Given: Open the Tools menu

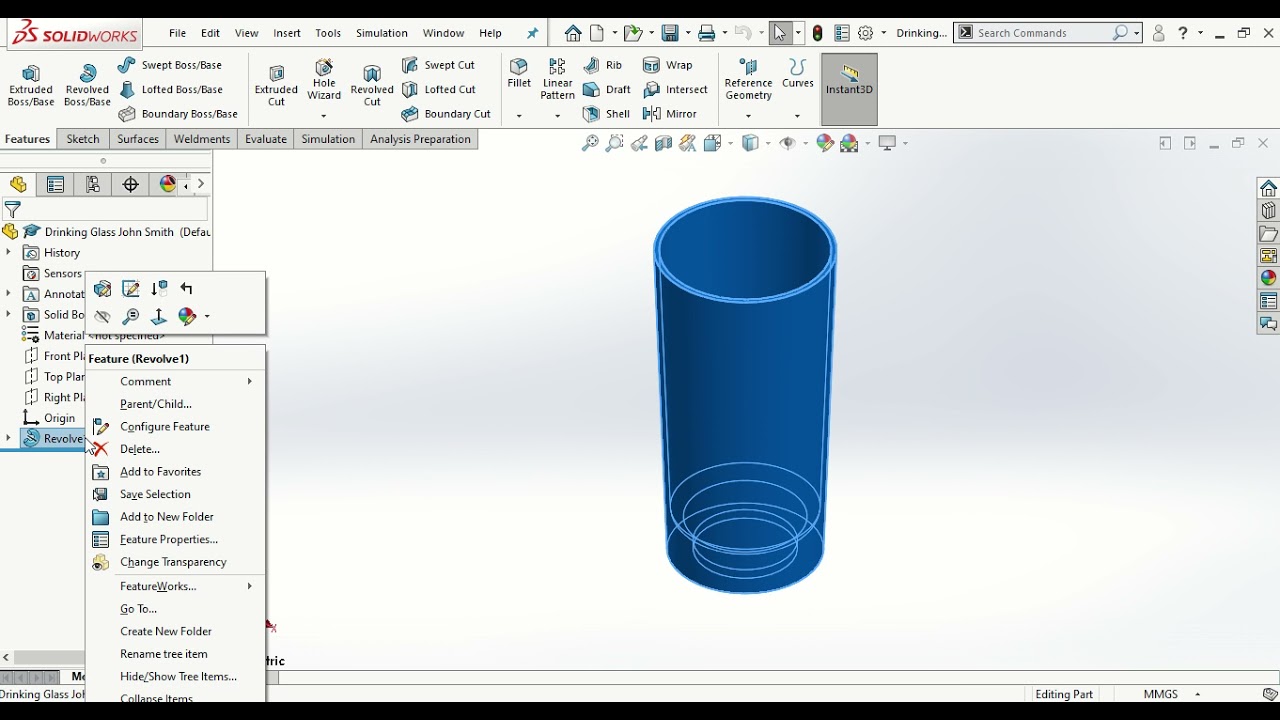Looking at the screenshot, I should tap(328, 33).
